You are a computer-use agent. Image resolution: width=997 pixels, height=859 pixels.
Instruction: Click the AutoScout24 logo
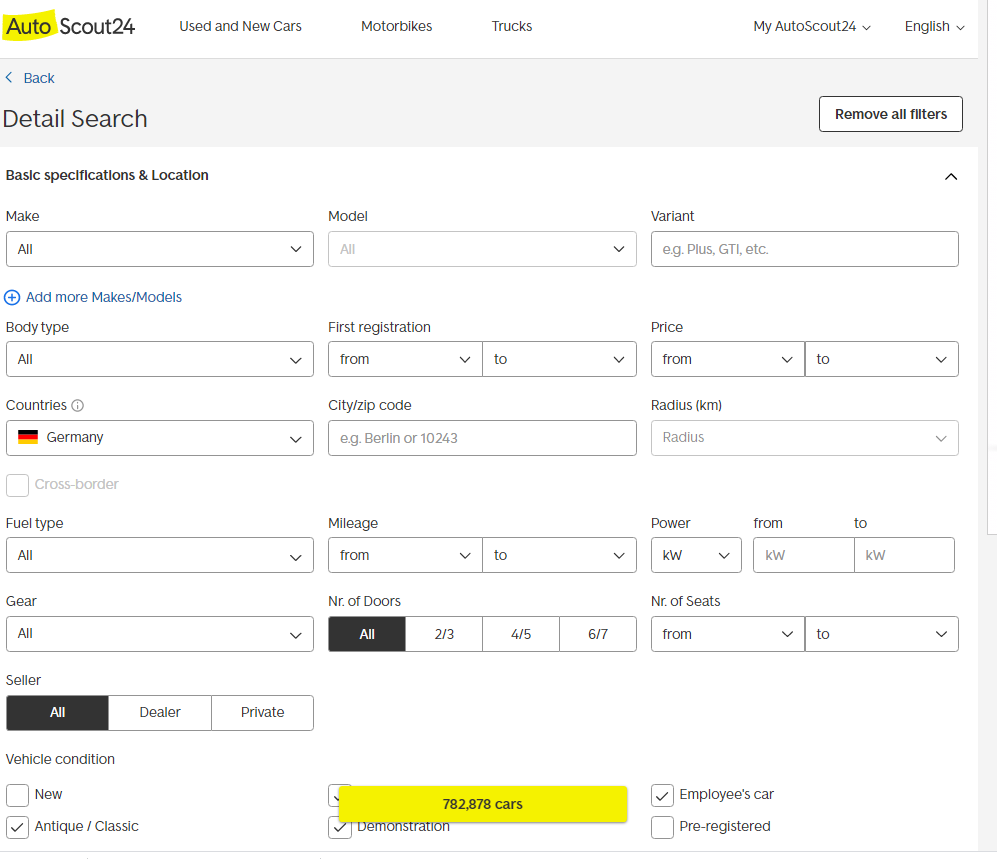click(69, 26)
